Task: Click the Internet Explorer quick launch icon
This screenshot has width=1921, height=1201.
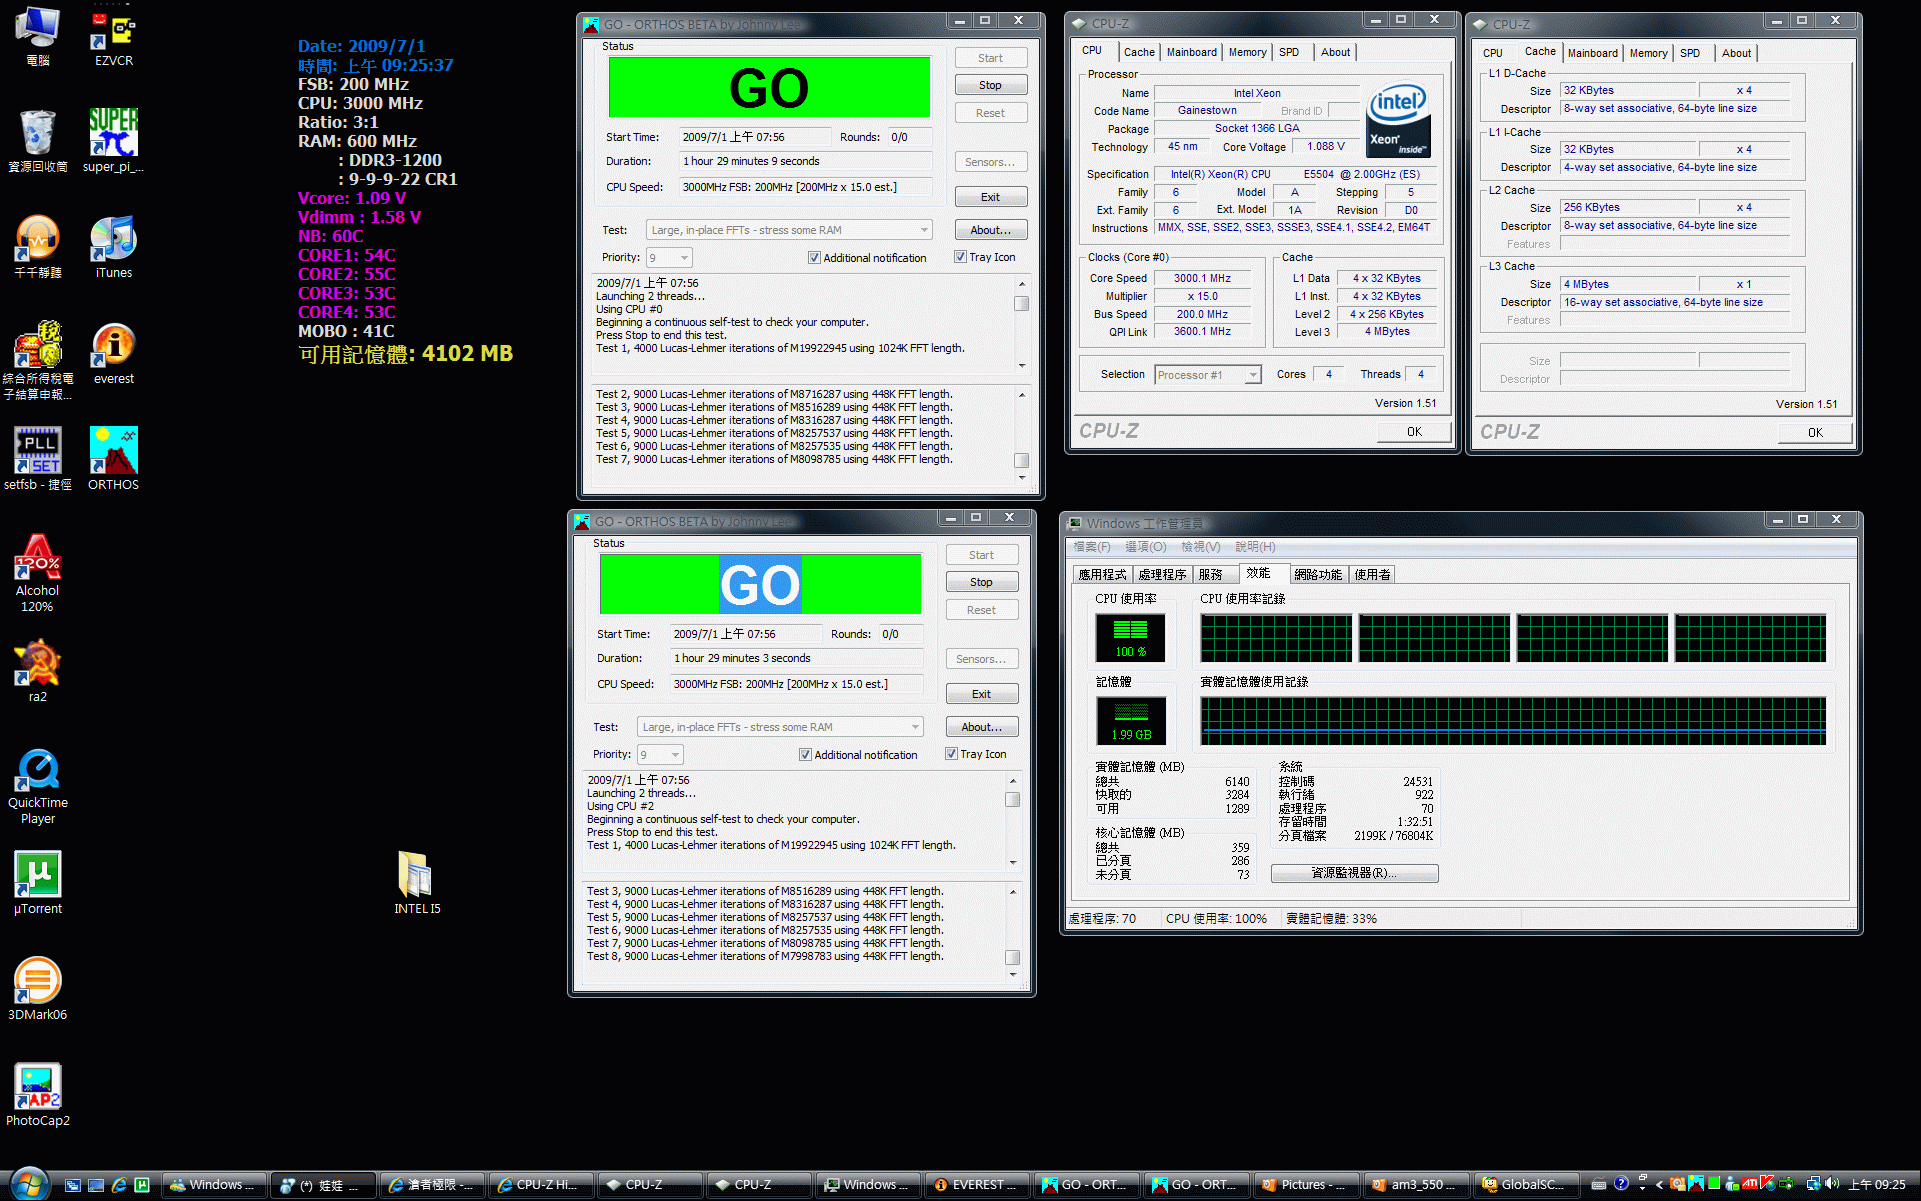Action: click(119, 1185)
